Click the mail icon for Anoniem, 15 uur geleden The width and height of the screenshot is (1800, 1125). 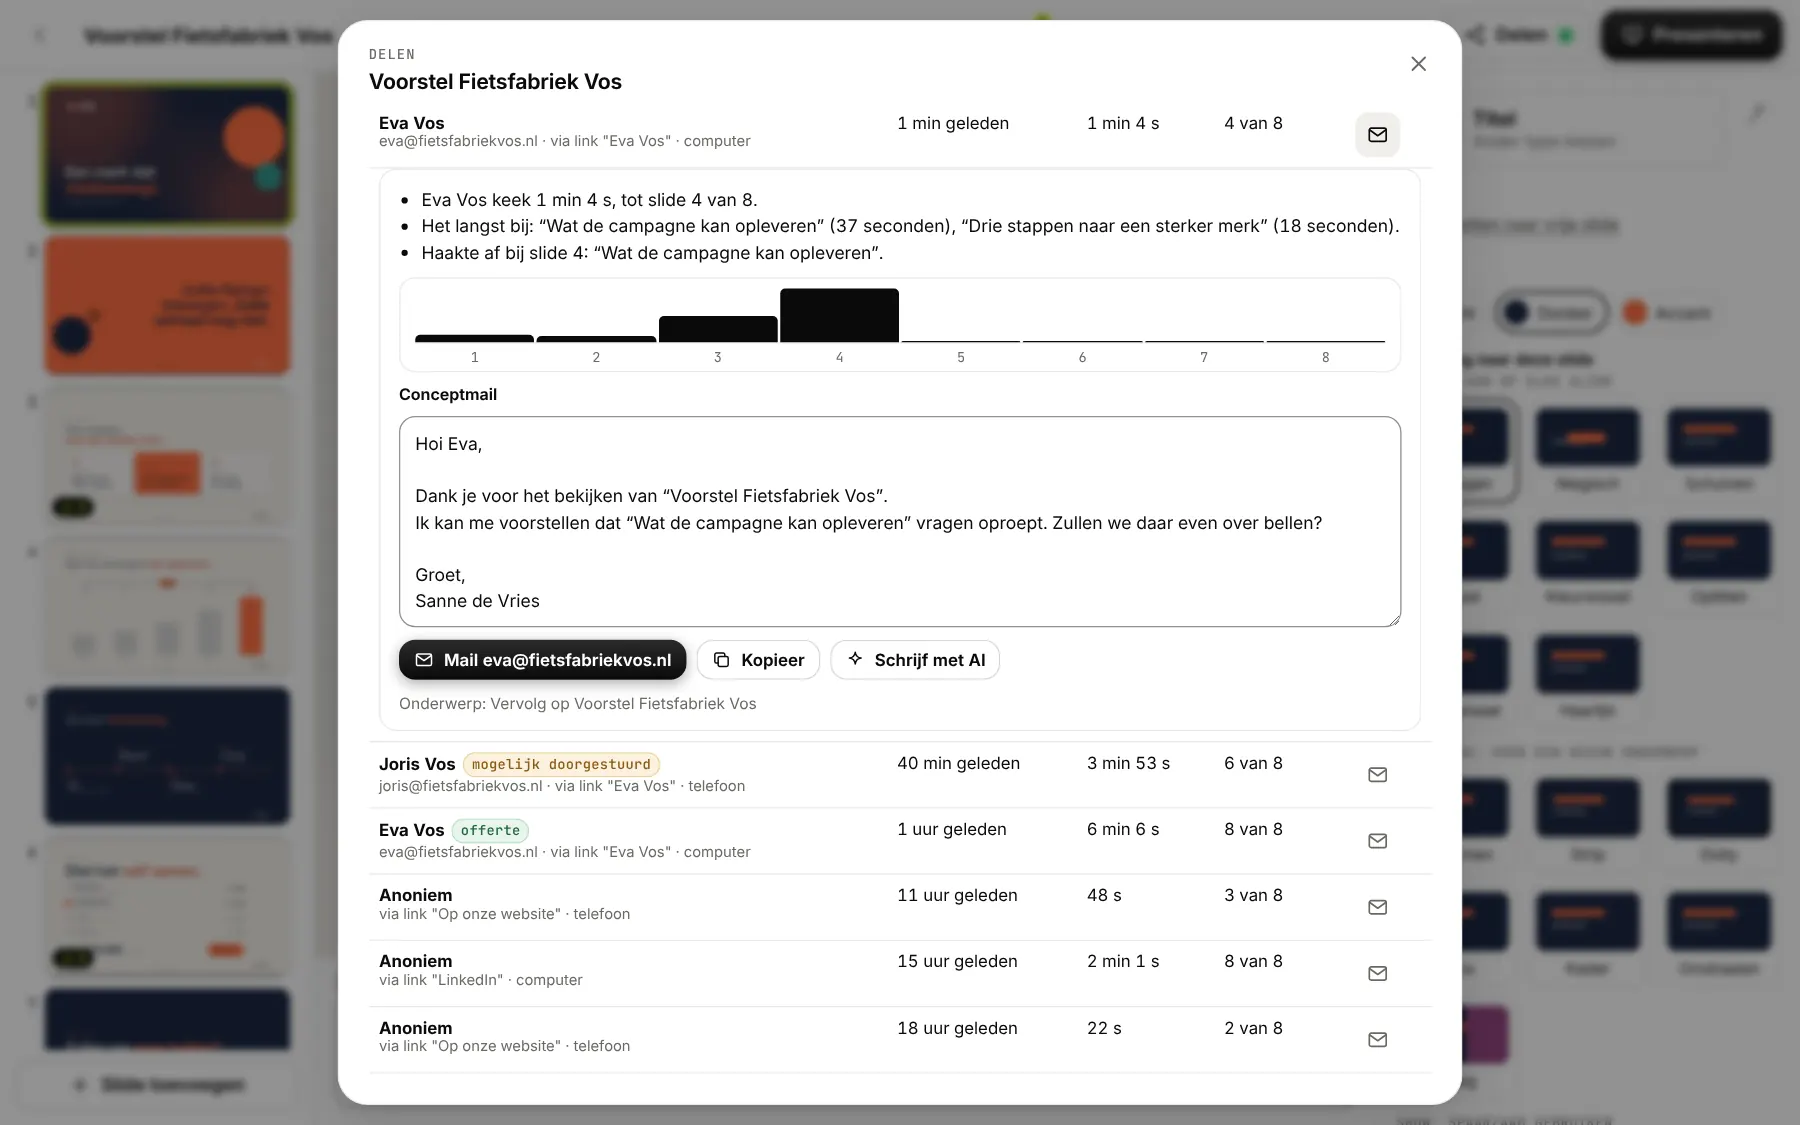pos(1377,973)
